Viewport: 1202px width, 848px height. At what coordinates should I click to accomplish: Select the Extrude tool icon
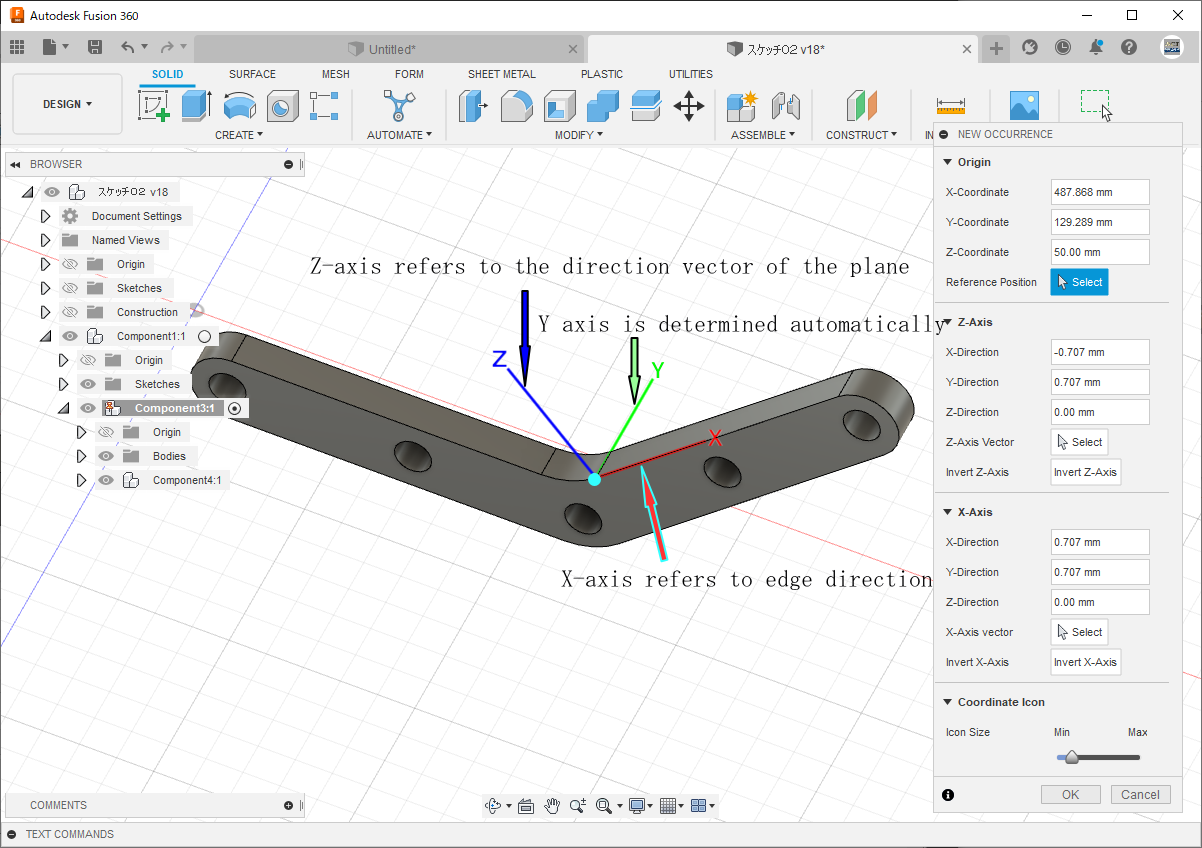point(196,105)
